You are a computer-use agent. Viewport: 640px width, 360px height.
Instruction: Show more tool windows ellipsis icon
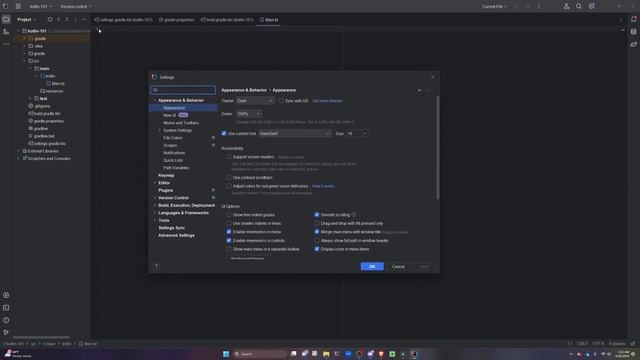click(6, 44)
